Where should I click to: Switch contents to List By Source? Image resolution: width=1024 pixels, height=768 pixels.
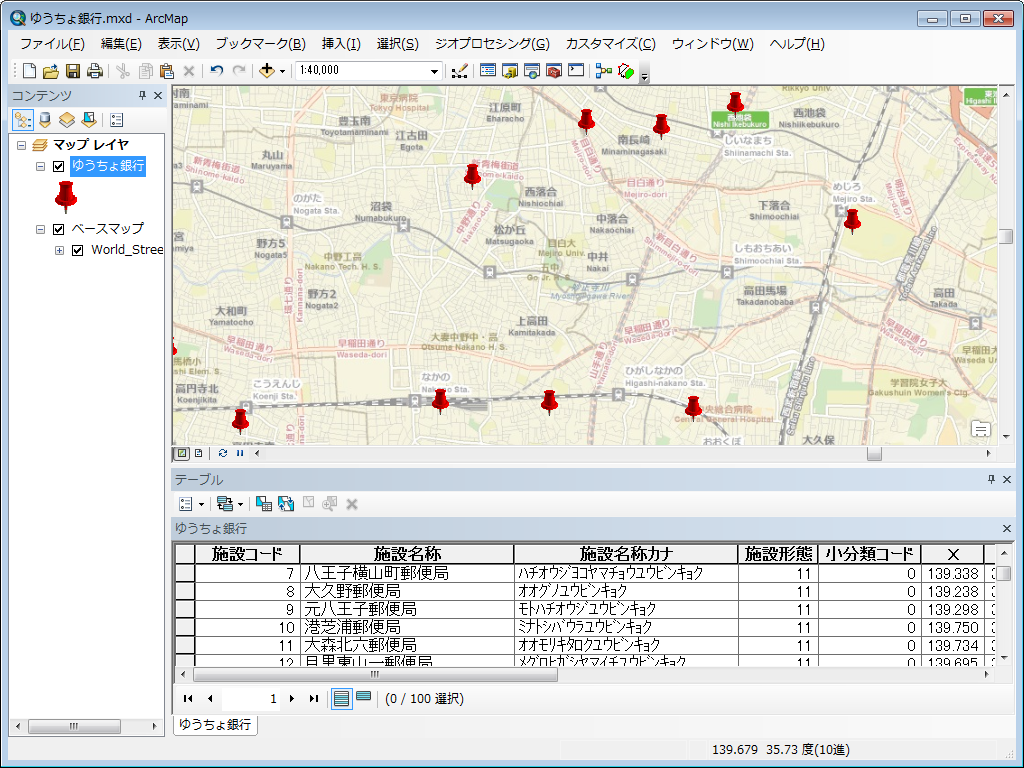pos(45,120)
